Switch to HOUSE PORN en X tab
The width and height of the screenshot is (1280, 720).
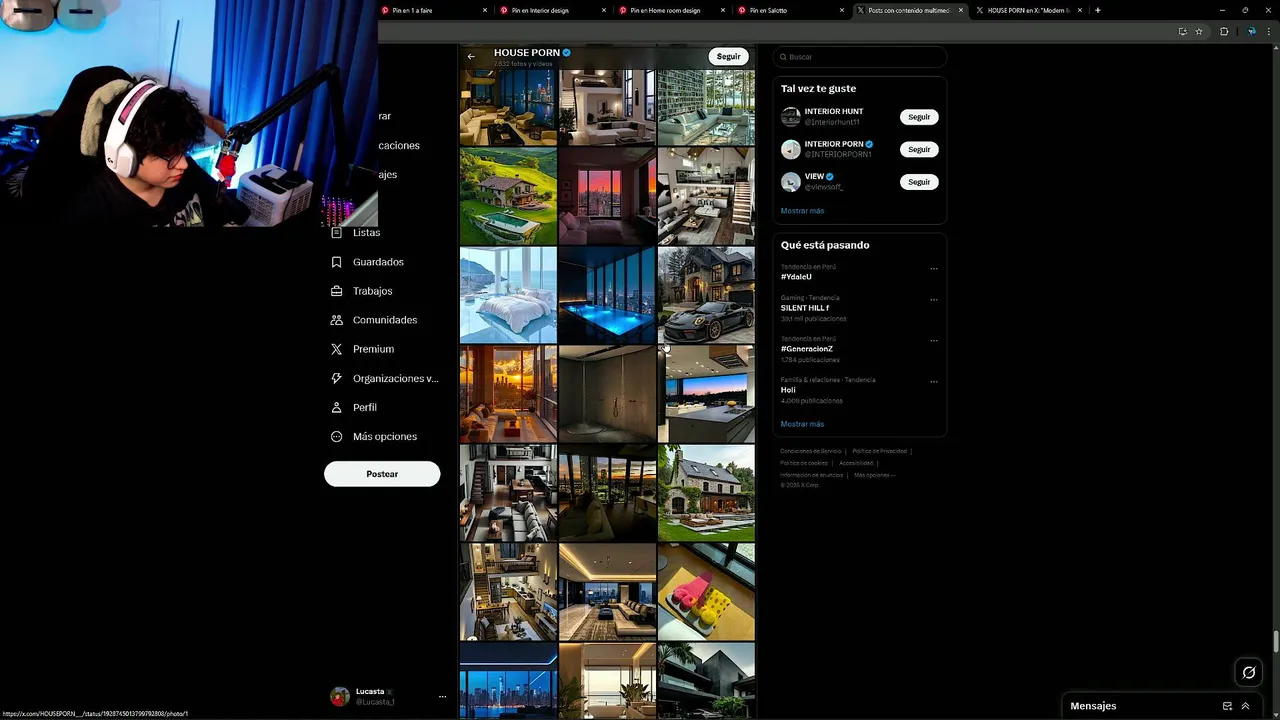(1029, 10)
